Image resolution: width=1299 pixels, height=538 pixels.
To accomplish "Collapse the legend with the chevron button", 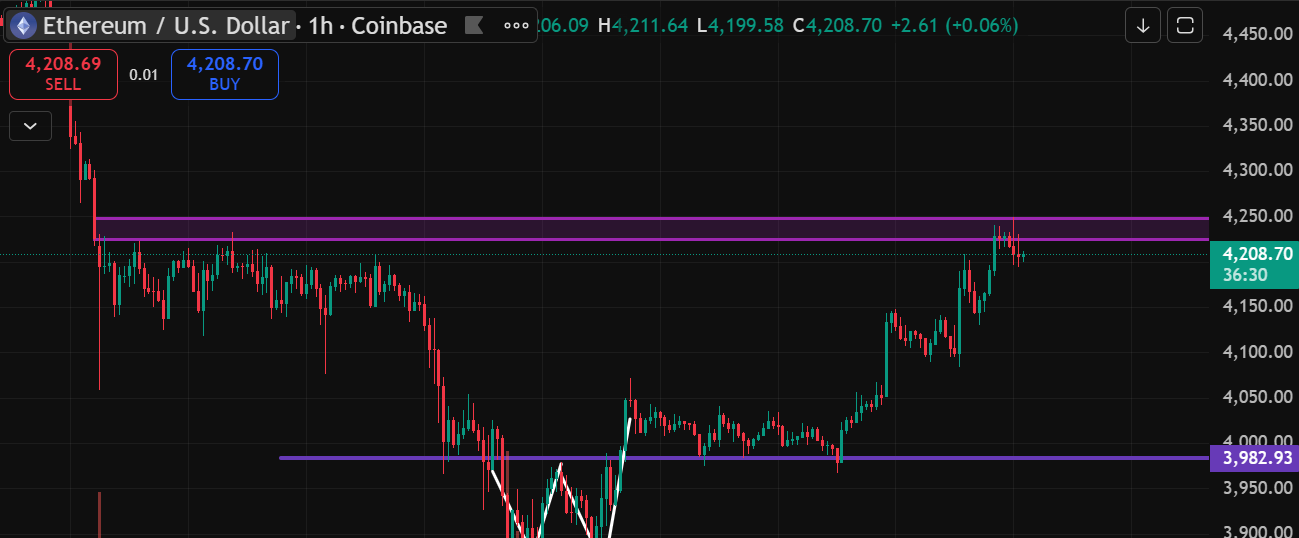I will 30,126.
